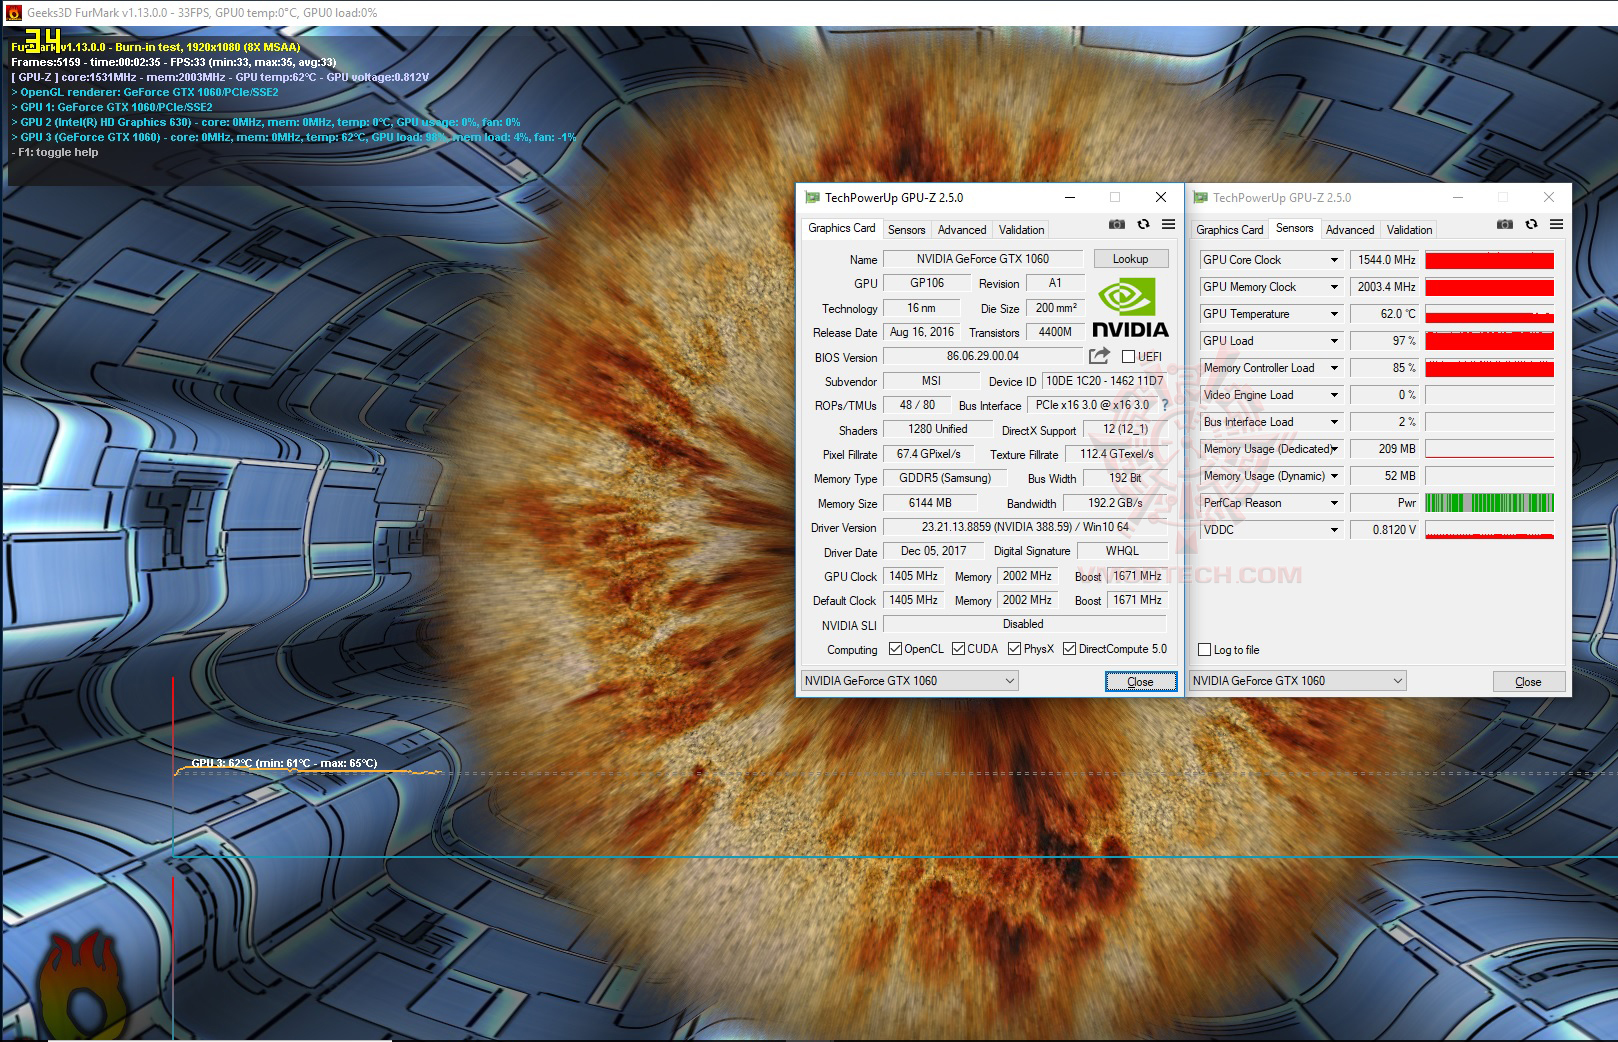Click the 0.8120 V VDDC value
This screenshot has width=1618, height=1042.
click(x=1384, y=530)
